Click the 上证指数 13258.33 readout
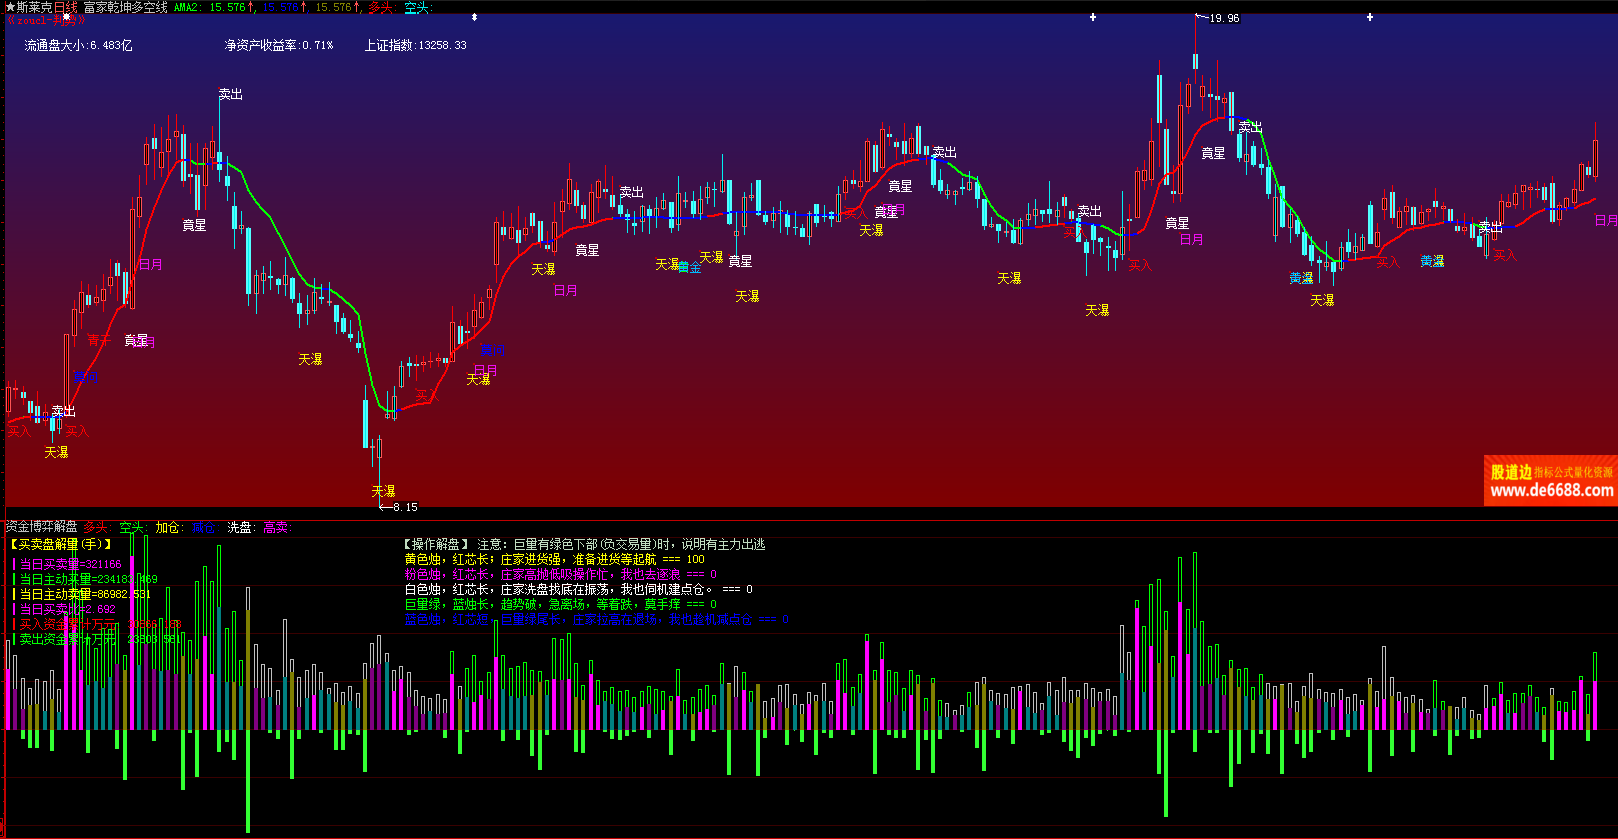This screenshot has height=839, width=1618. [x=415, y=45]
